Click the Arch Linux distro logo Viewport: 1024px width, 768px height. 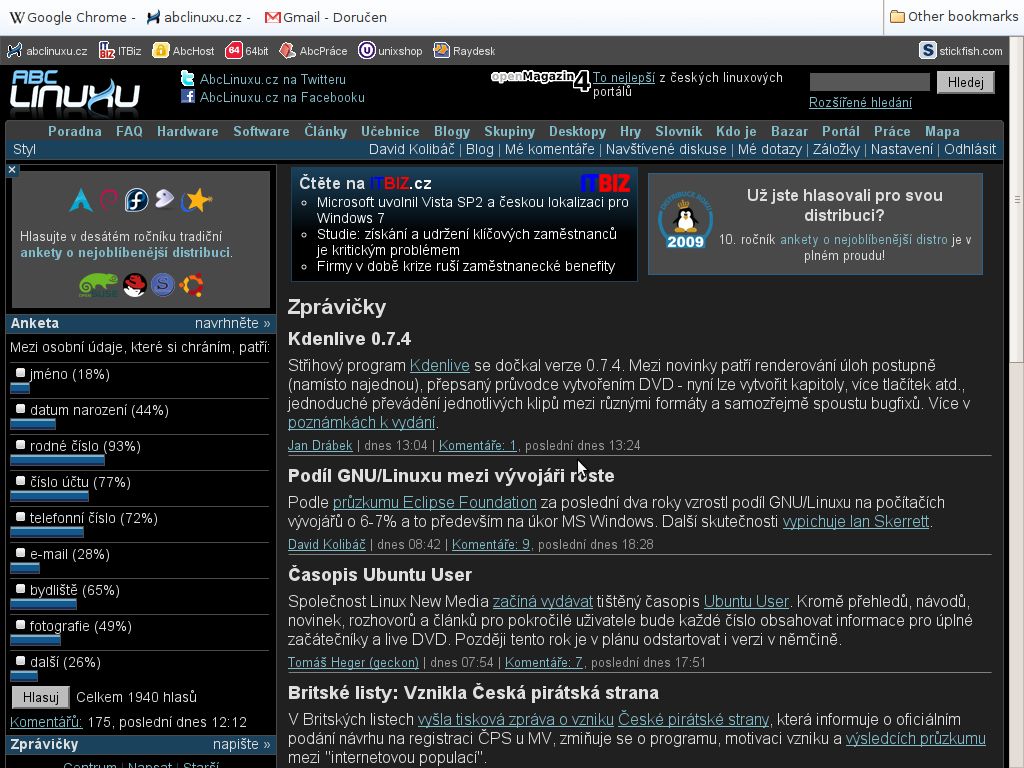tap(81, 200)
